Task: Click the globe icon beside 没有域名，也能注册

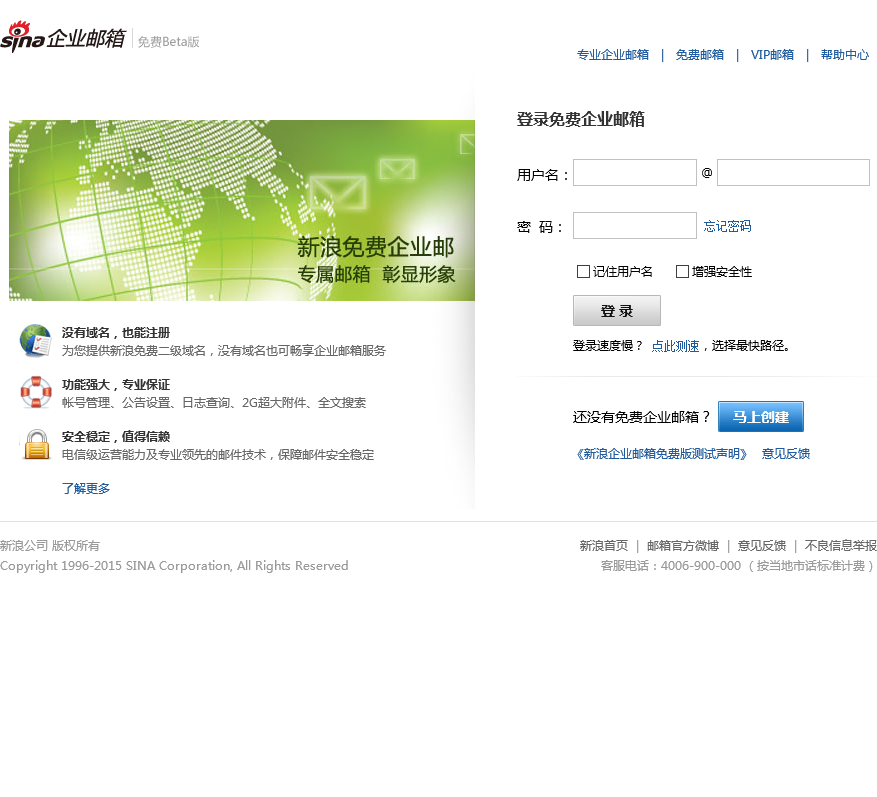Action: 35,341
